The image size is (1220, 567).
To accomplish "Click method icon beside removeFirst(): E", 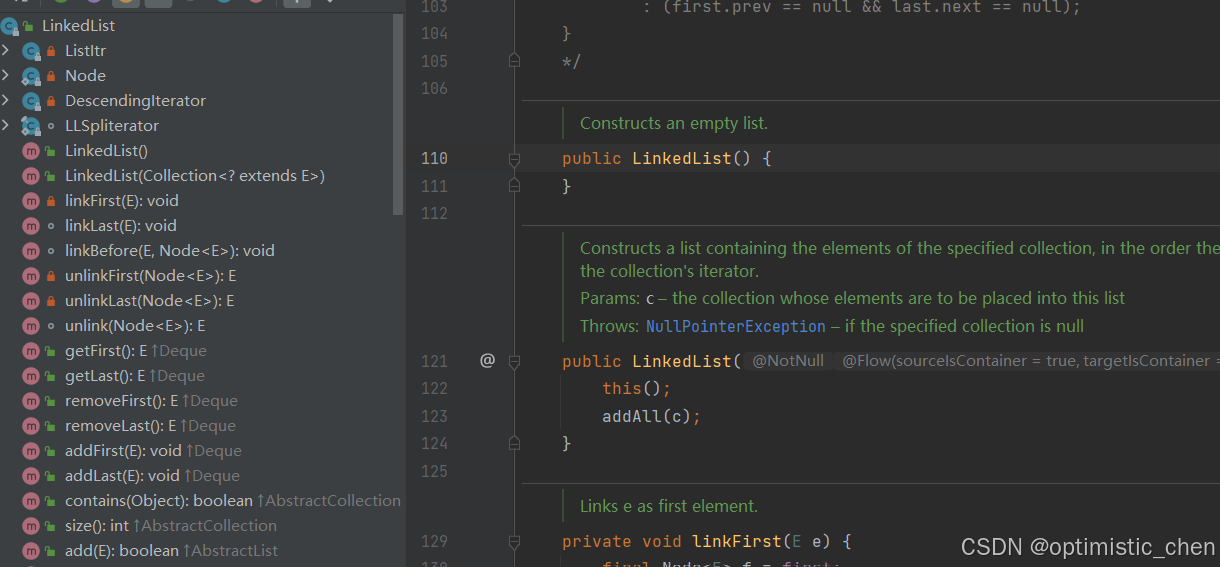I will point(31,401).
